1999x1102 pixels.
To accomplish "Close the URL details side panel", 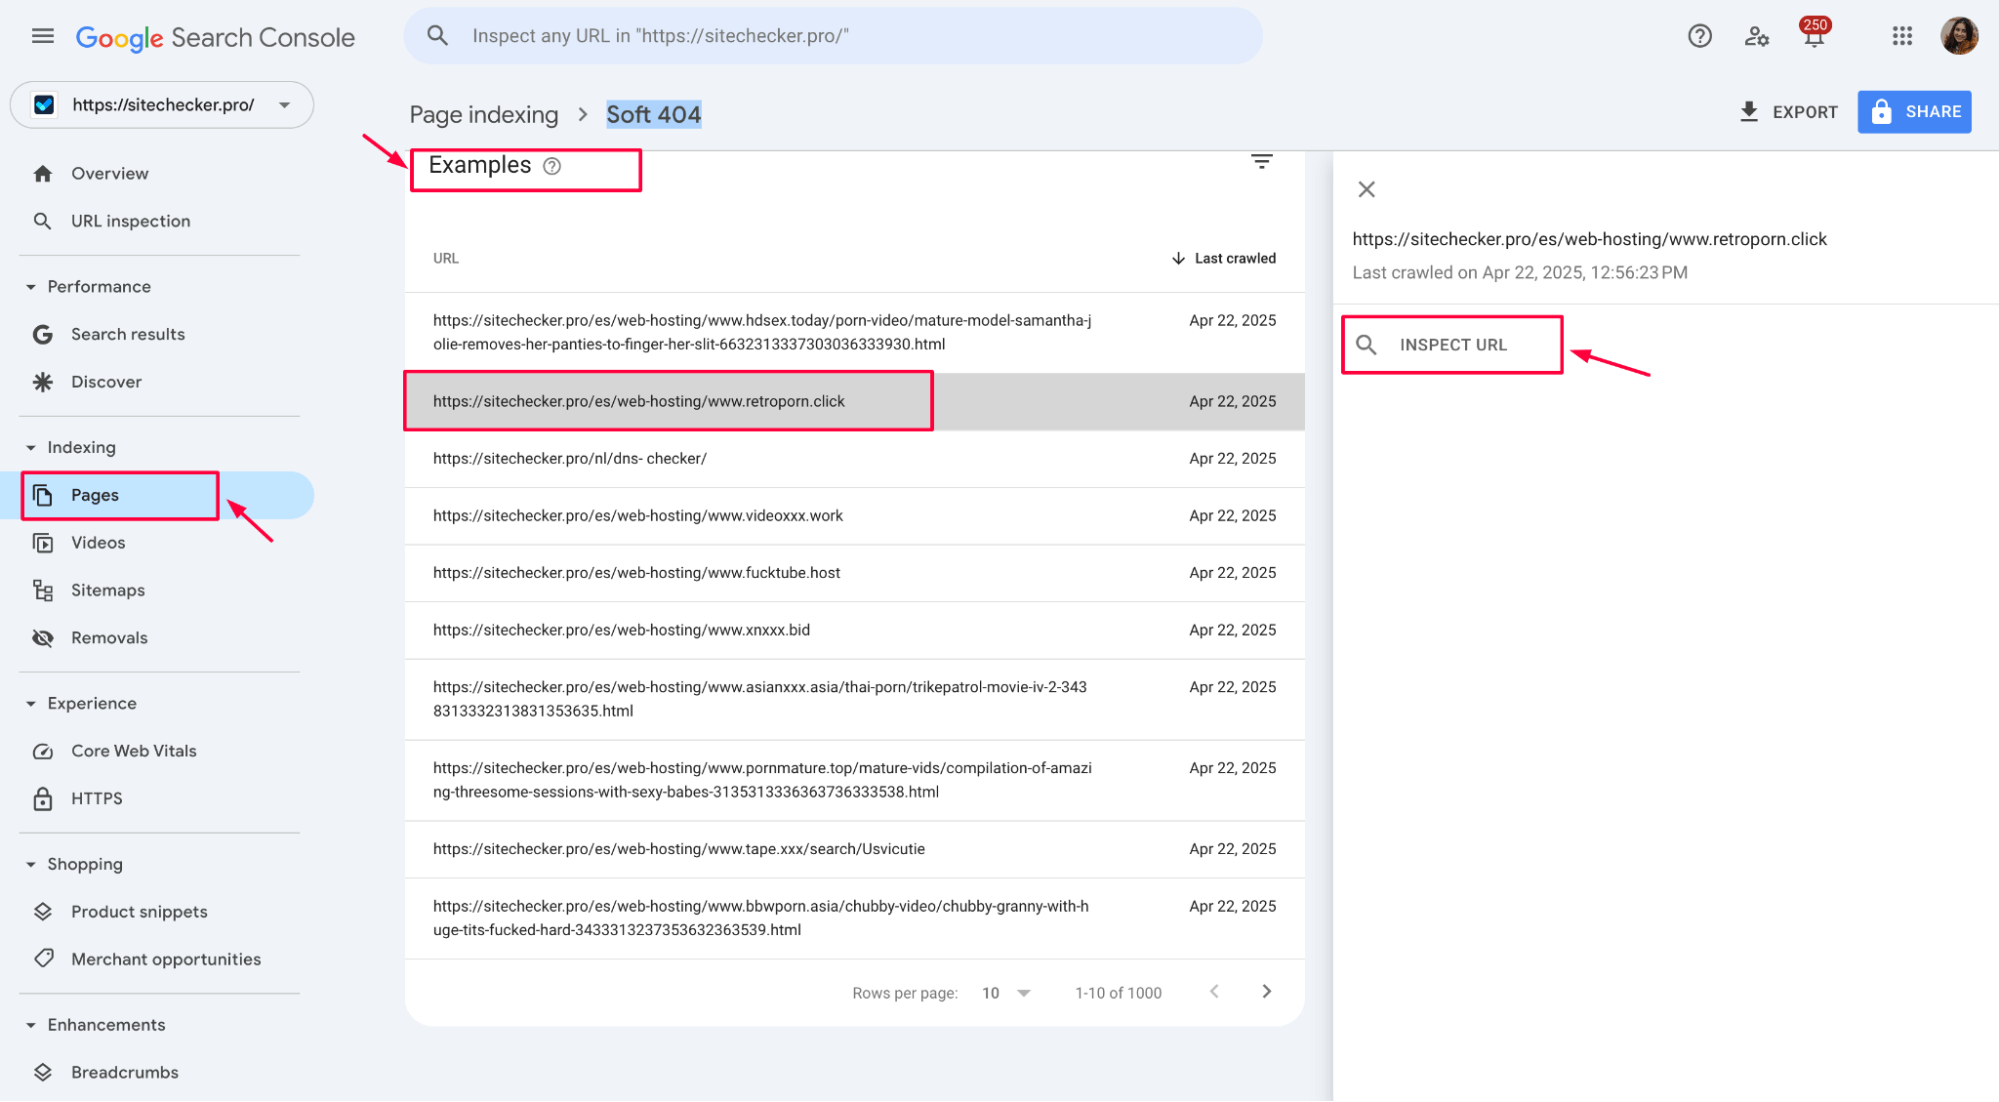I will tap(1366, 189).
